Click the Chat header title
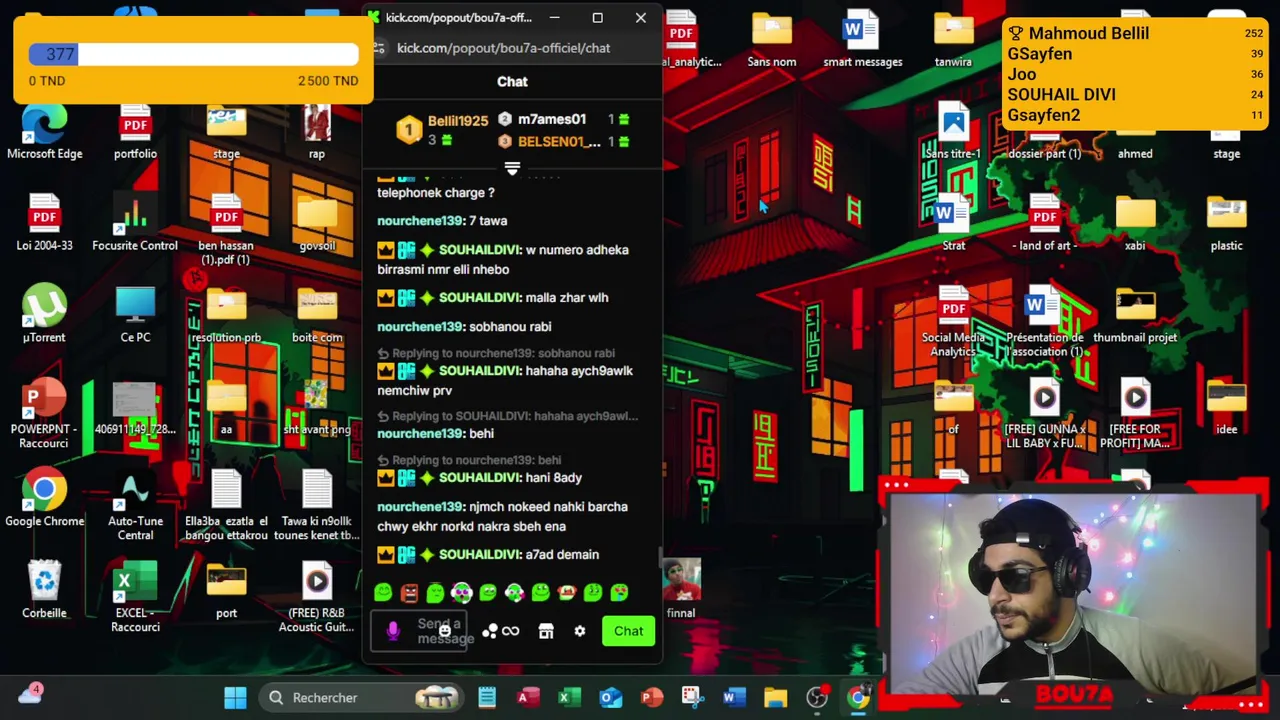The height and width of the screenshot is (720, 1280). [x=512, y=82]
